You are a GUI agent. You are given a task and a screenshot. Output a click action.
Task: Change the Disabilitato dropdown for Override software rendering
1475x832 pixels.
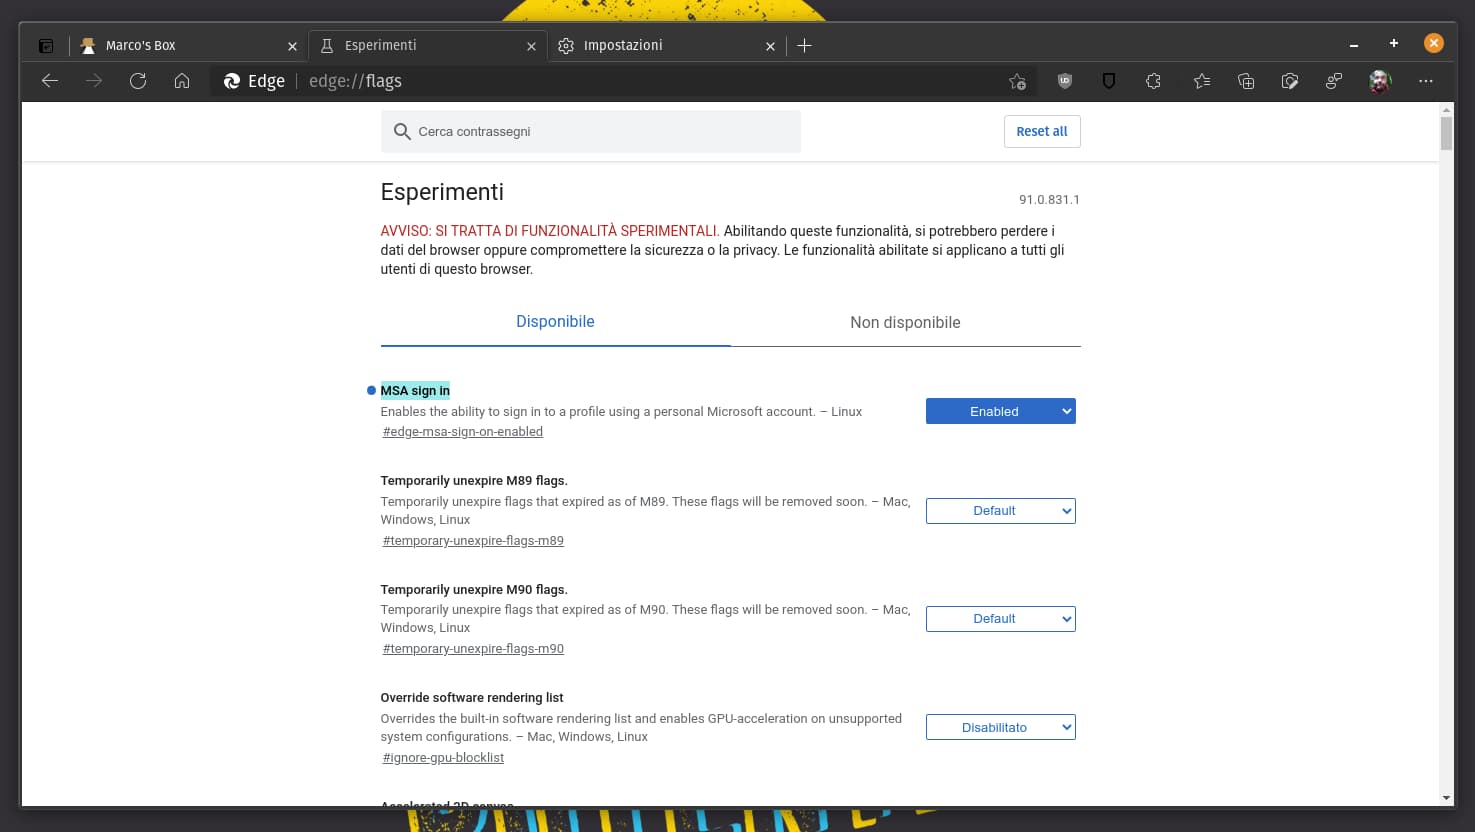tap(1000, 727)
